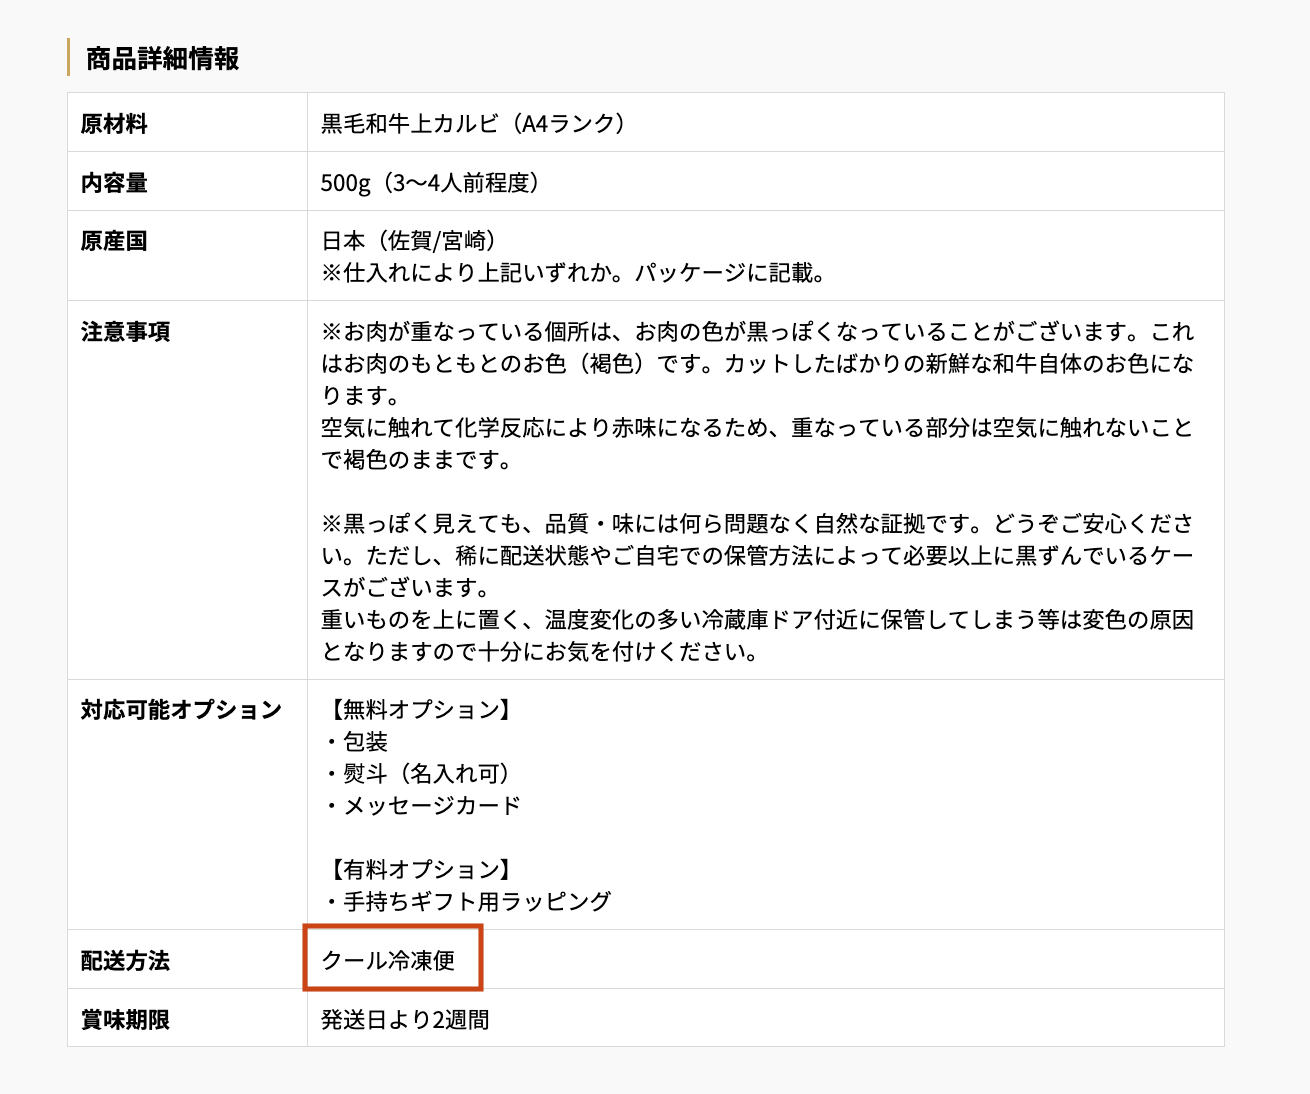Select the 内容量 row header

pyautogui.click(x=110, y=182)
